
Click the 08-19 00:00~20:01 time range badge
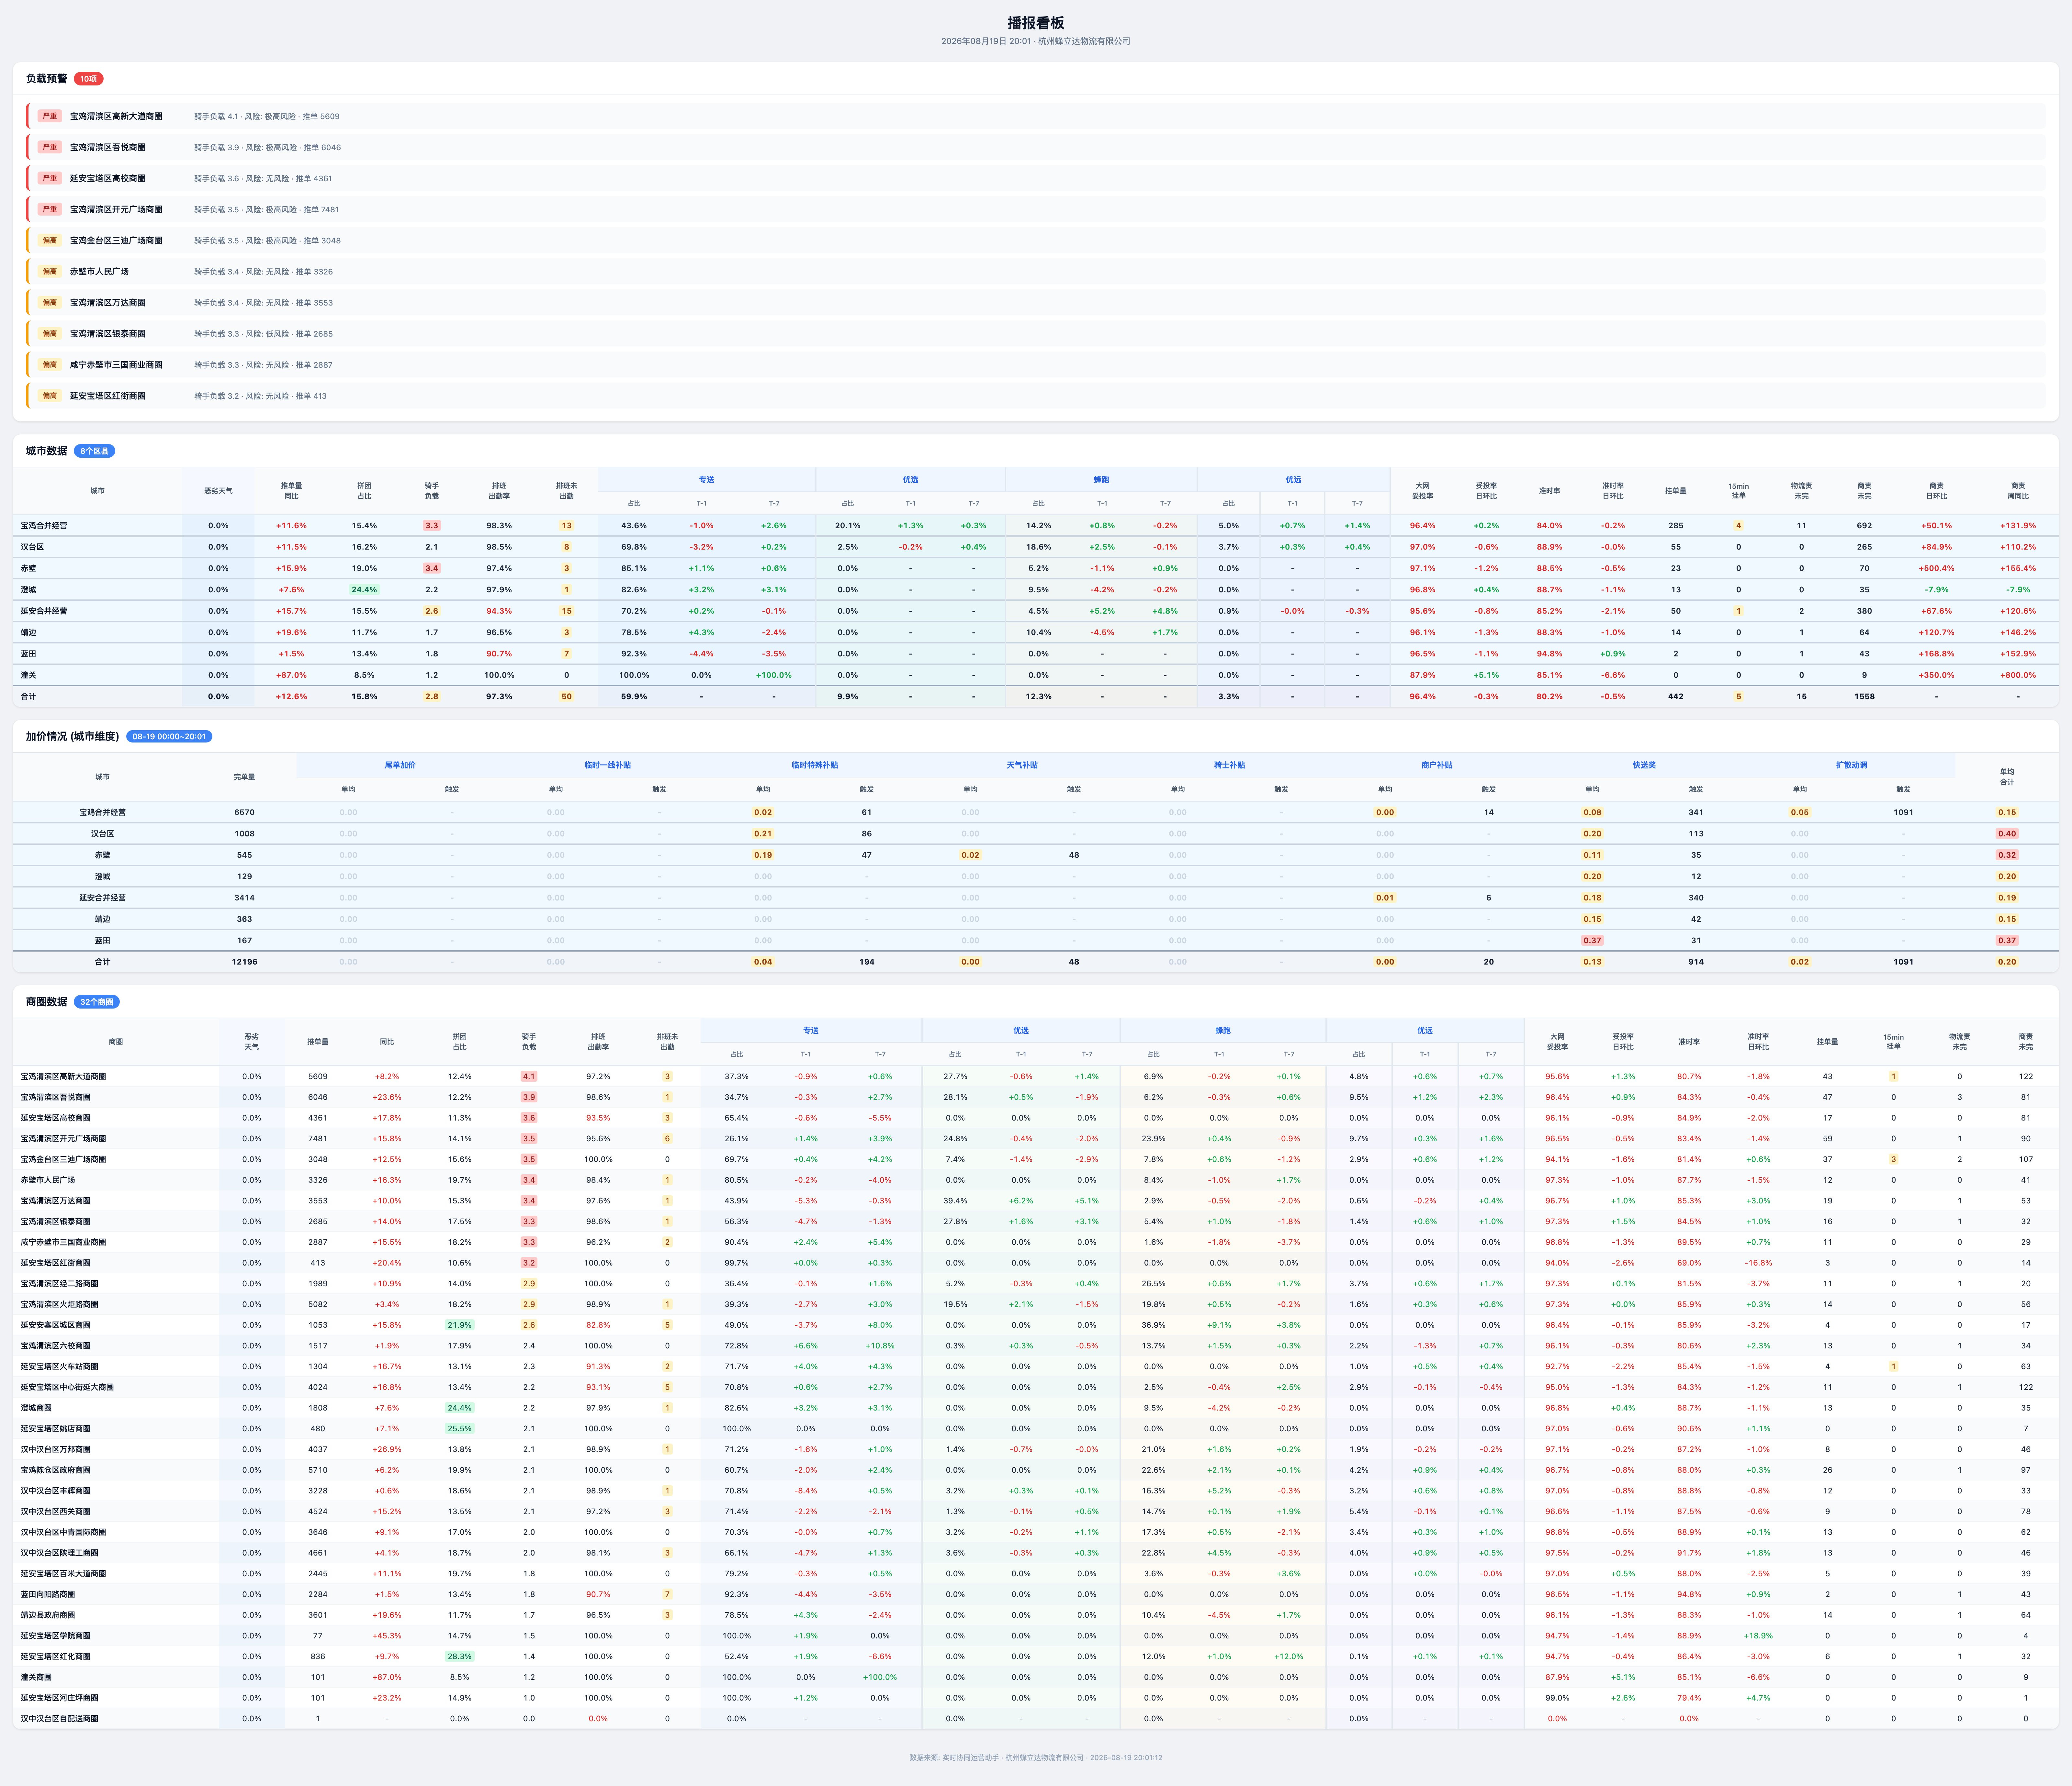[x=169, y=737]
